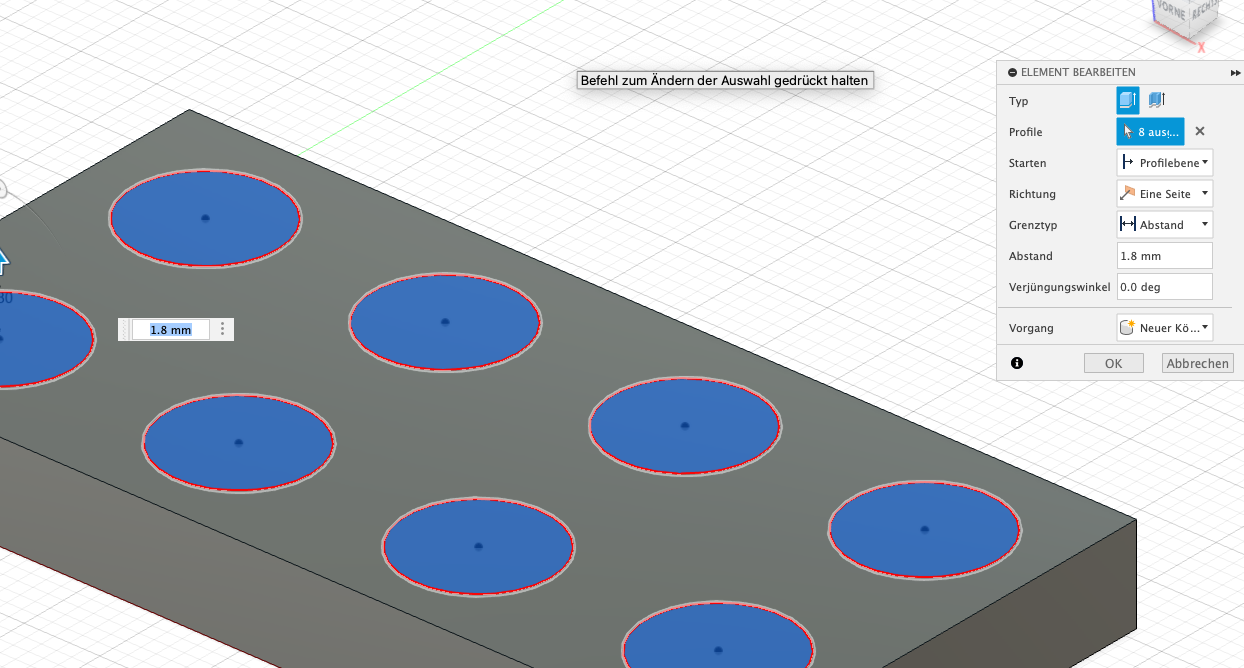Click the 8 selected profiles button
This screenshot has width=1244, height=668.
click(x=1150, y=131)
